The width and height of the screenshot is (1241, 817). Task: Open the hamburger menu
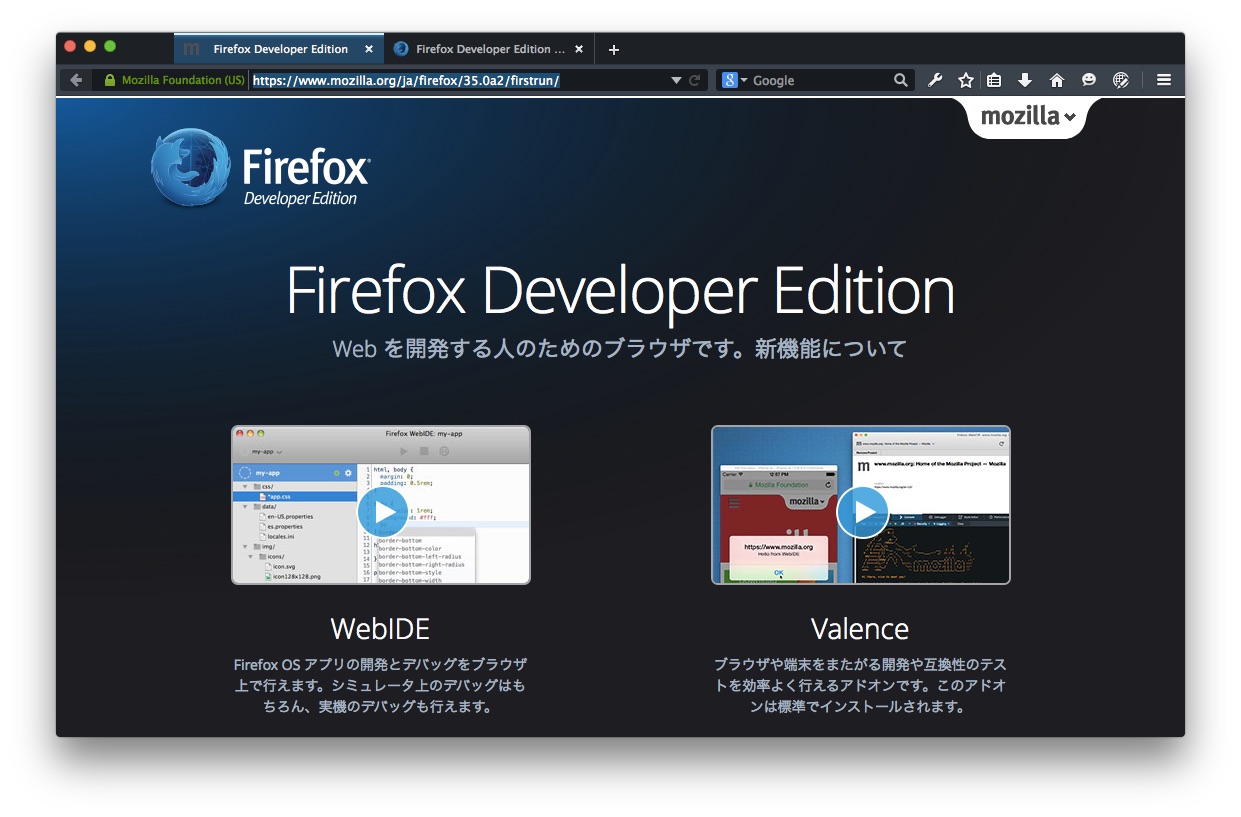(1164, 80)
